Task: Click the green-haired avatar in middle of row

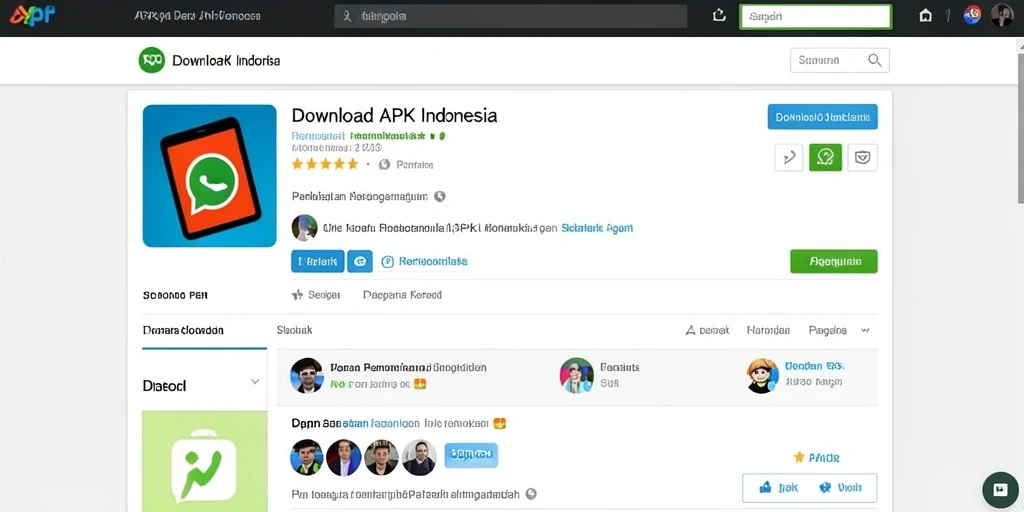Action: click(x=577, y=375)
